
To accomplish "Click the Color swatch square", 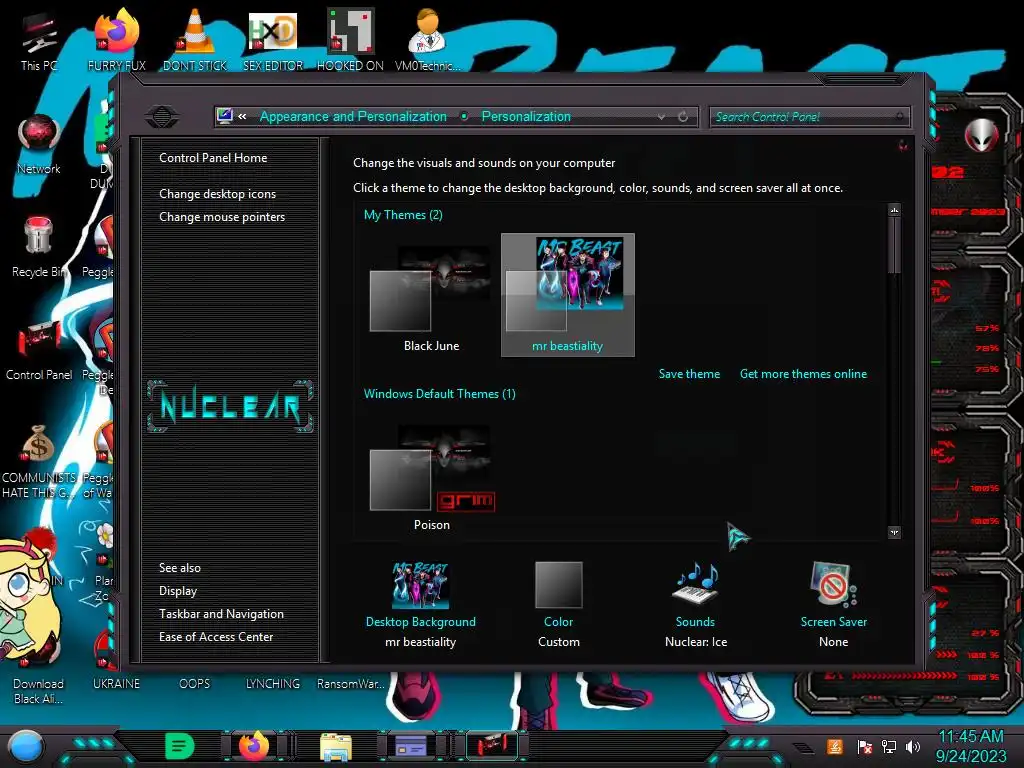I will [x=558, y=585].
